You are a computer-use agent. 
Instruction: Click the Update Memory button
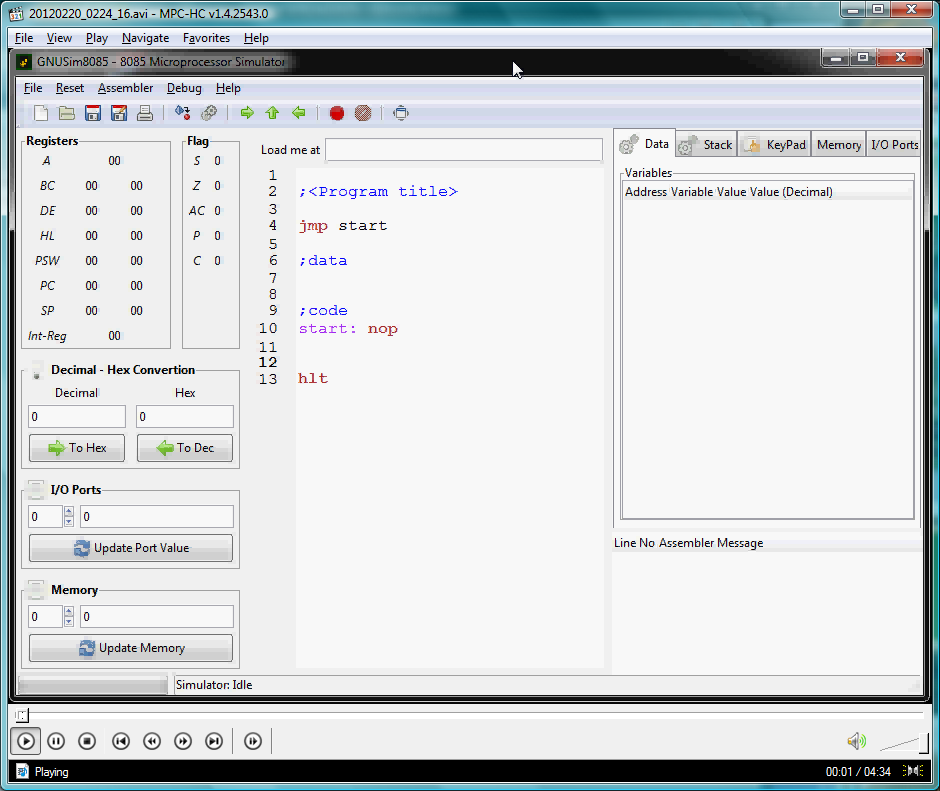click(x=131, y=648)
